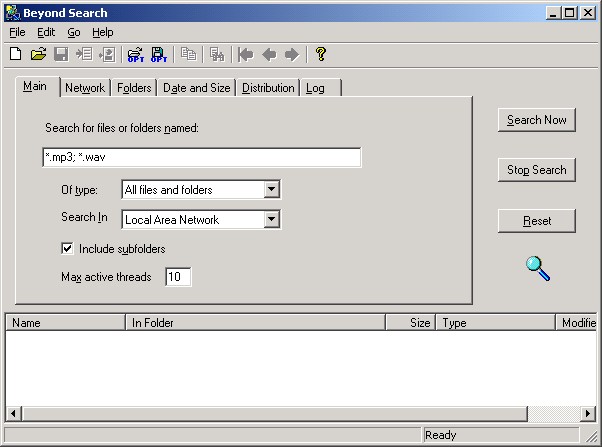This screenshot has height=447, width=602.
Task: Switch to the Date and Size tab
Action: pyautogui.click(x=197, y=88)
